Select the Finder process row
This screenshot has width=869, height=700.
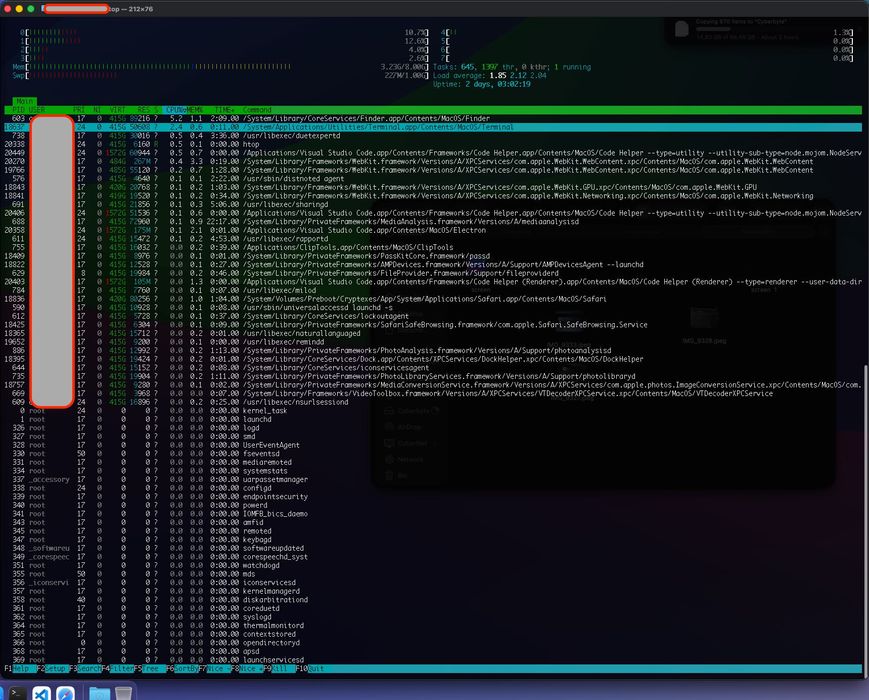point(433,119)
